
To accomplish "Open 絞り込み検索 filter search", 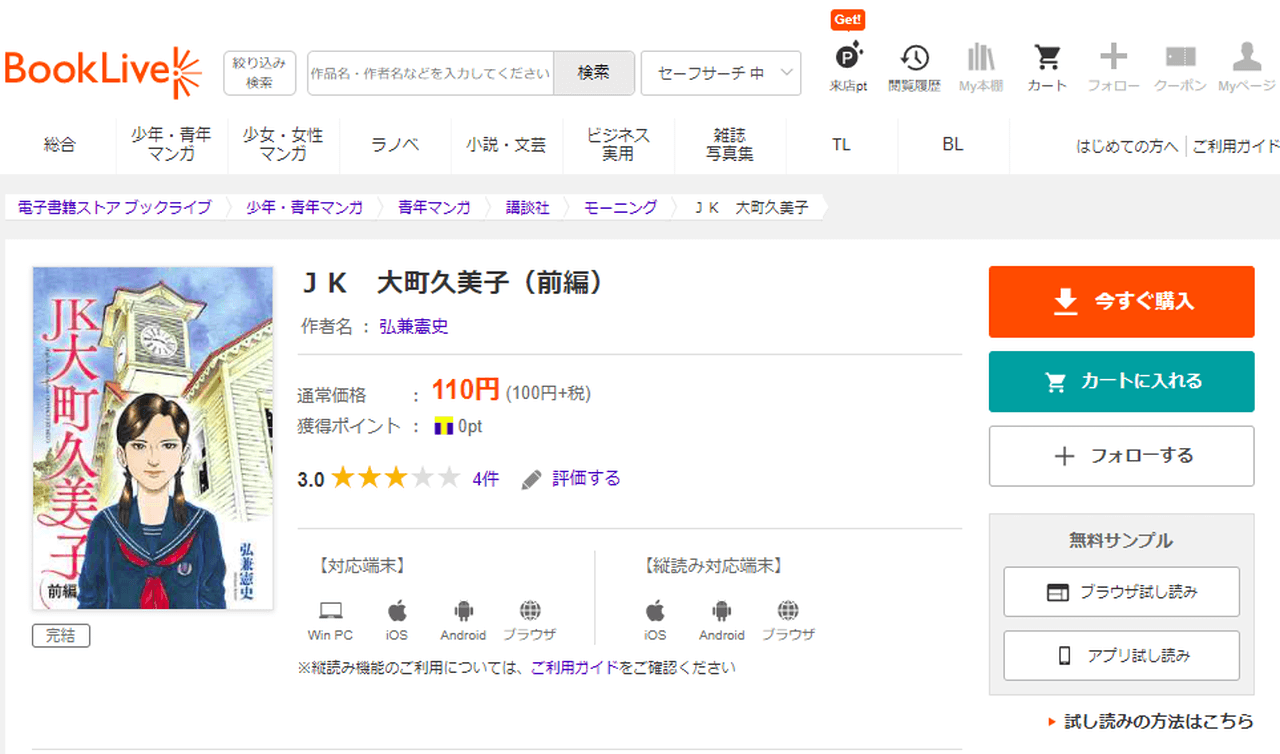I will coord(259,73).
